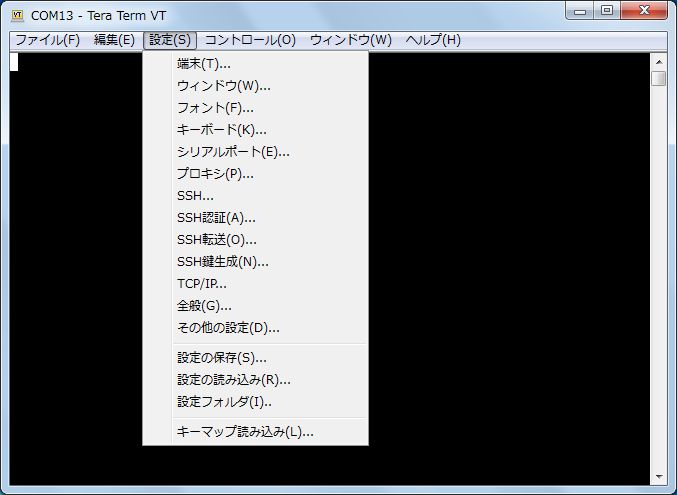Choose ウィンドウ(W)... in the settings dropdown
The image size is (677, 495).
pyautogui.click(x=256, y=86)
